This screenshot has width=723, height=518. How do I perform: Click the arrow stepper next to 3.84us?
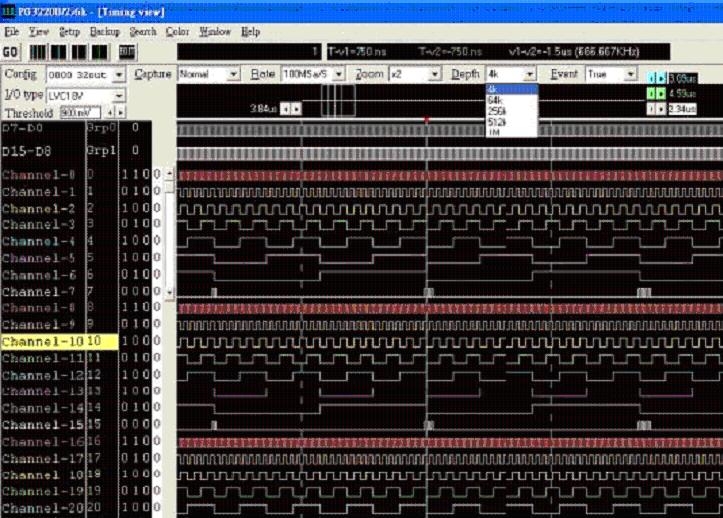pyautogui.click(x=289, y=108)
